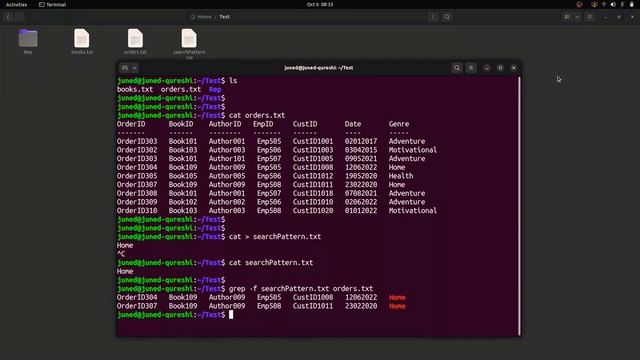This screenshot has height=360, width=640.
Task: Click the OrderID column header in terminal
Action: point(131,124)
